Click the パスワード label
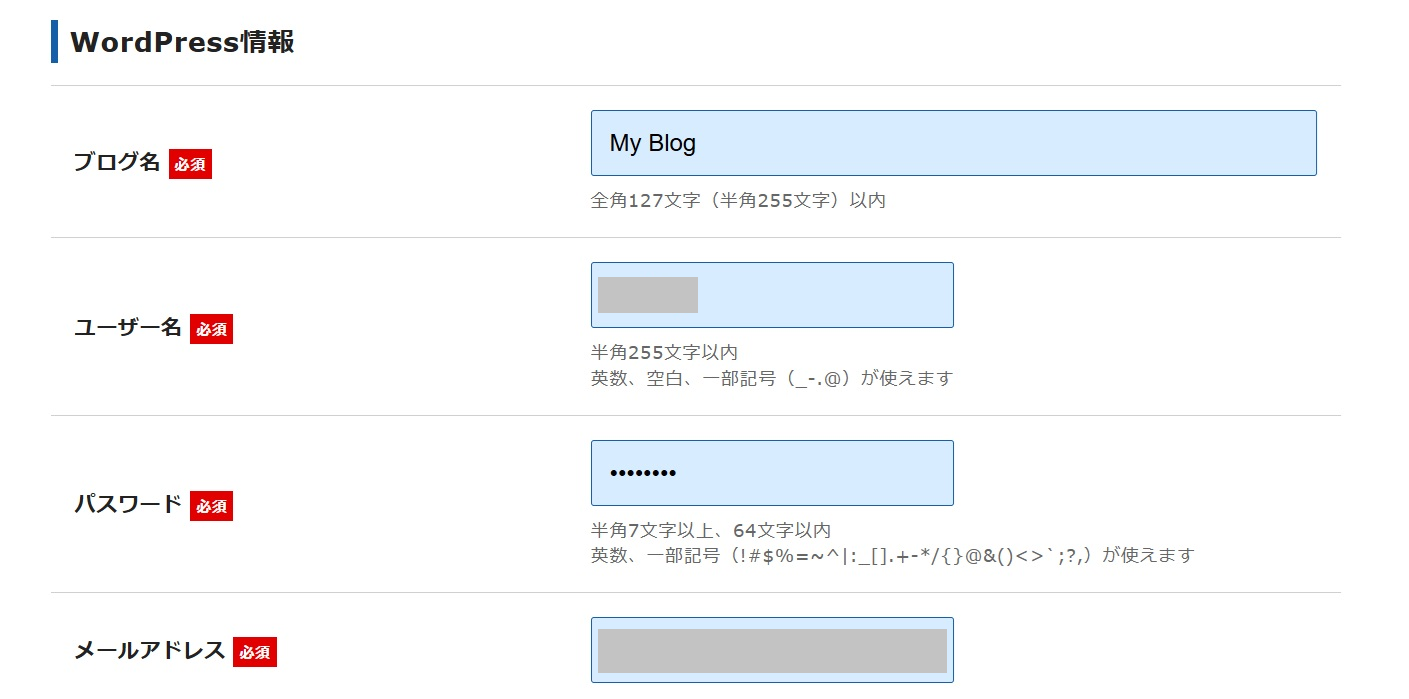The image size is (1409, 699). pyautogui.click(x=127, y=505)
